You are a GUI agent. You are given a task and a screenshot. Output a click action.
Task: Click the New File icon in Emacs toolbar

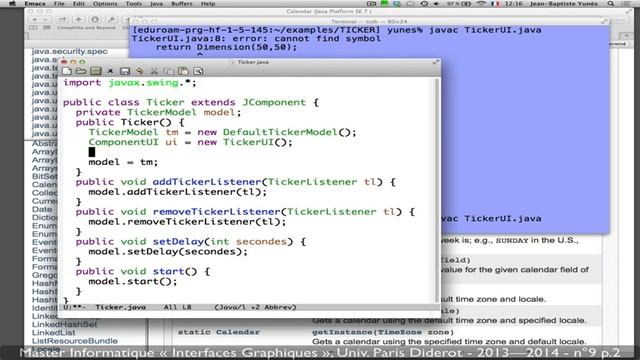click(67, 71)
